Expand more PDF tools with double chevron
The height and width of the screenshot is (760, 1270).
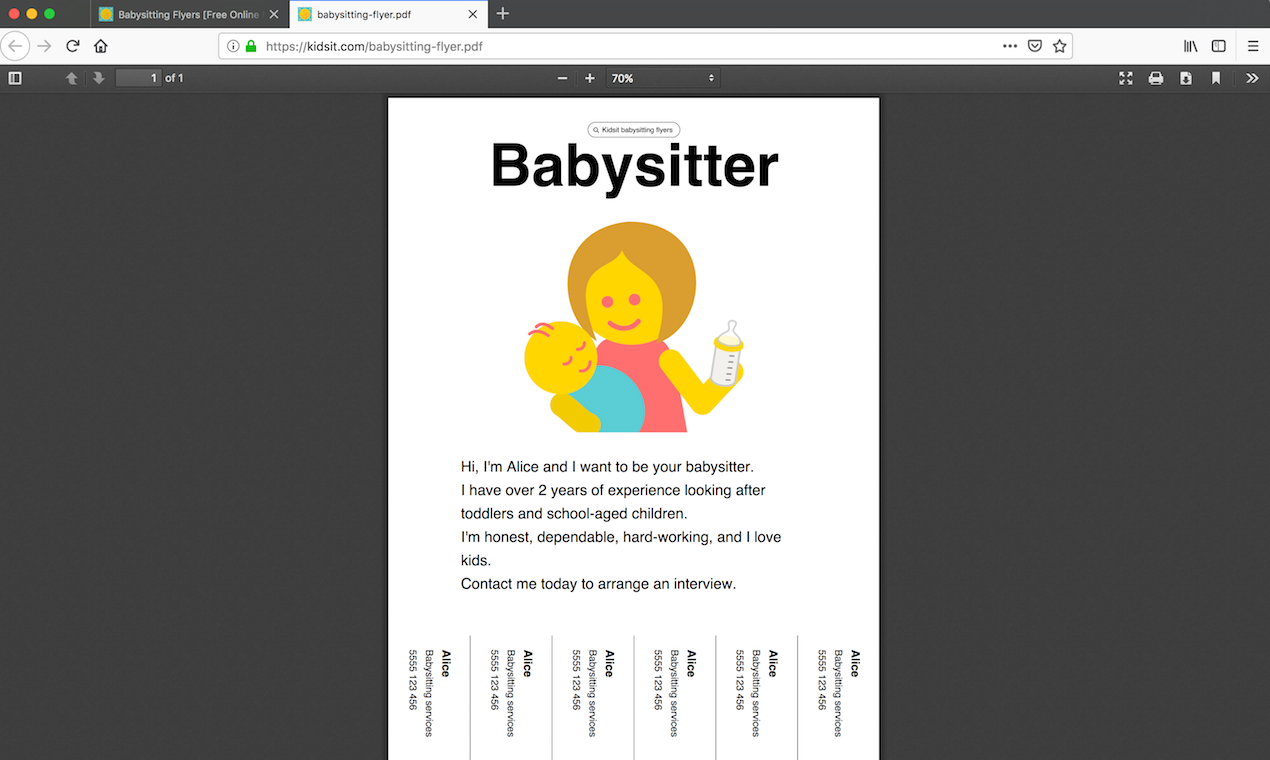pos(1252,77)
